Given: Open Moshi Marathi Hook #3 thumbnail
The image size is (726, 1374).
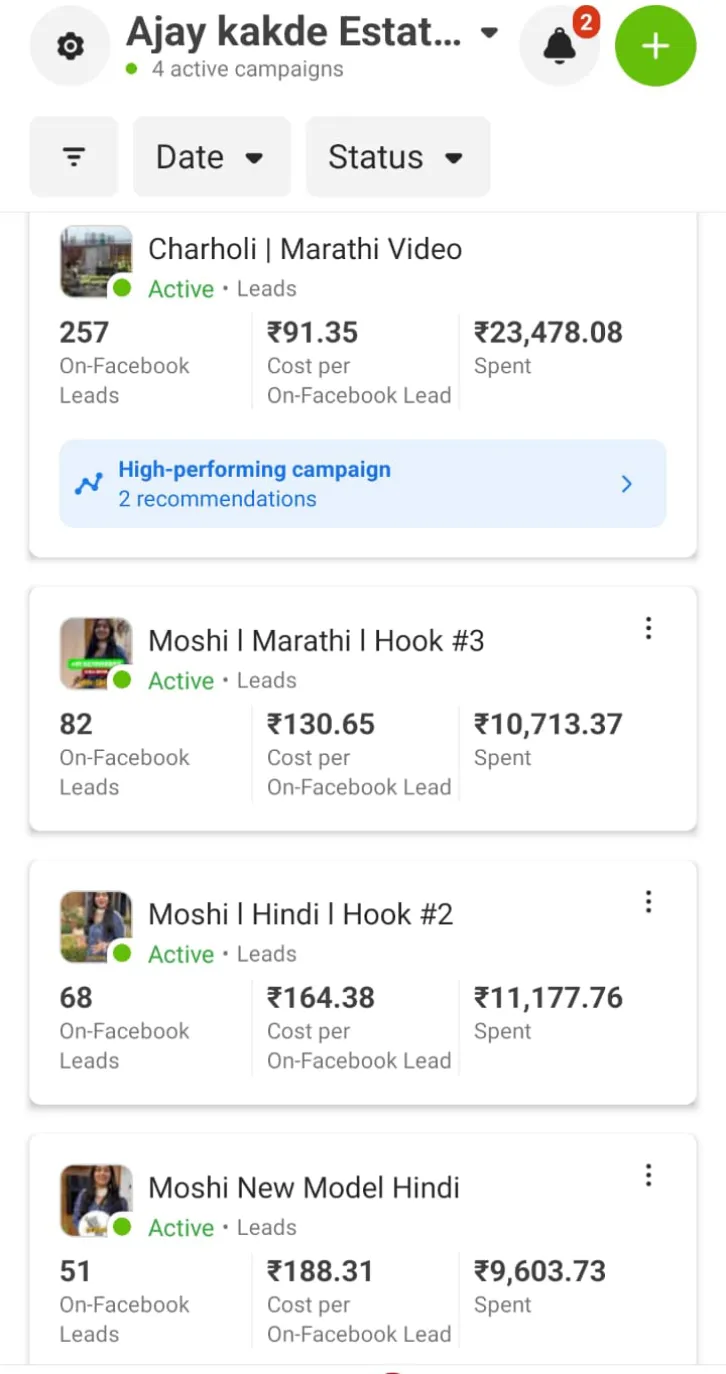Looking at the screenshot, I should point(96,653).
